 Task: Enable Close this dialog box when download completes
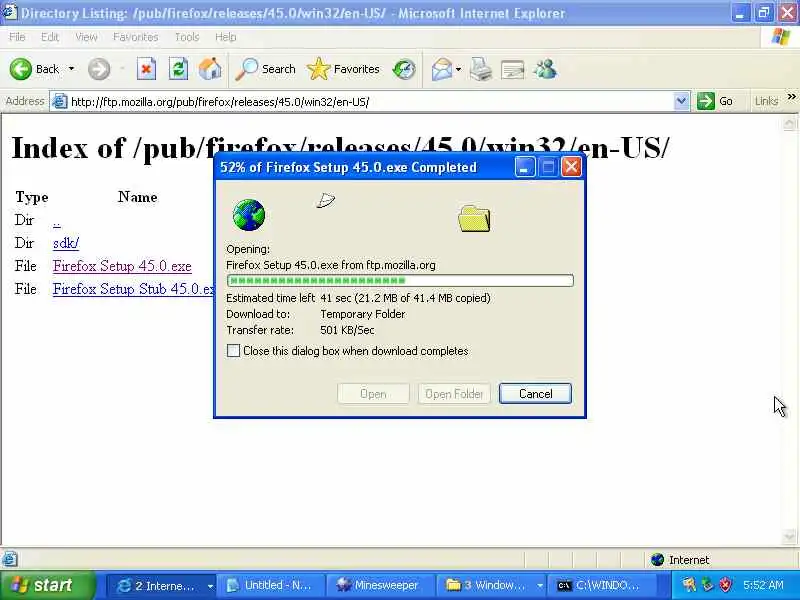(233, 351)
